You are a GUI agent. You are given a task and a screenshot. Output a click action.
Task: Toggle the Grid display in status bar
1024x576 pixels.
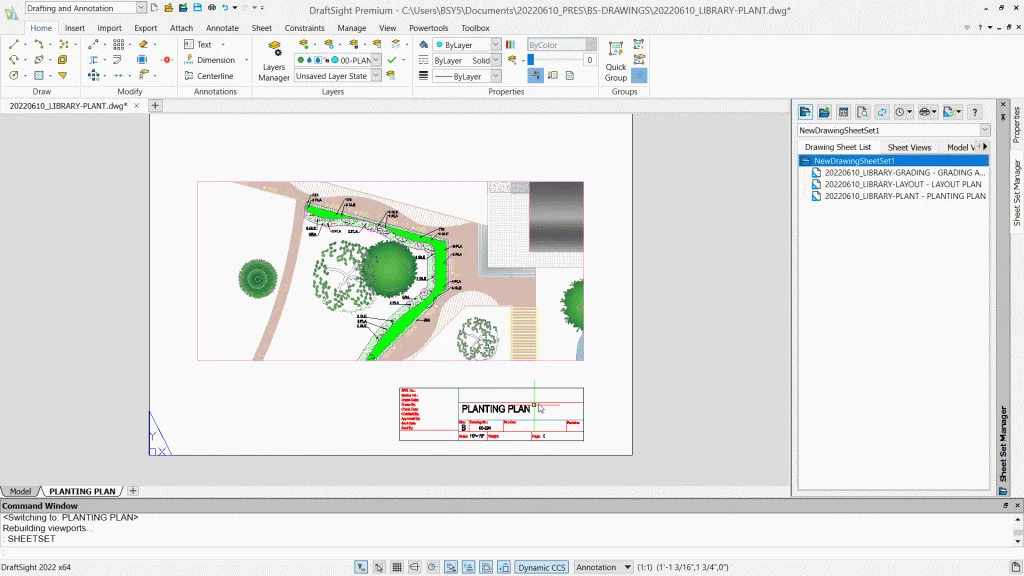[x=397, y=567]
